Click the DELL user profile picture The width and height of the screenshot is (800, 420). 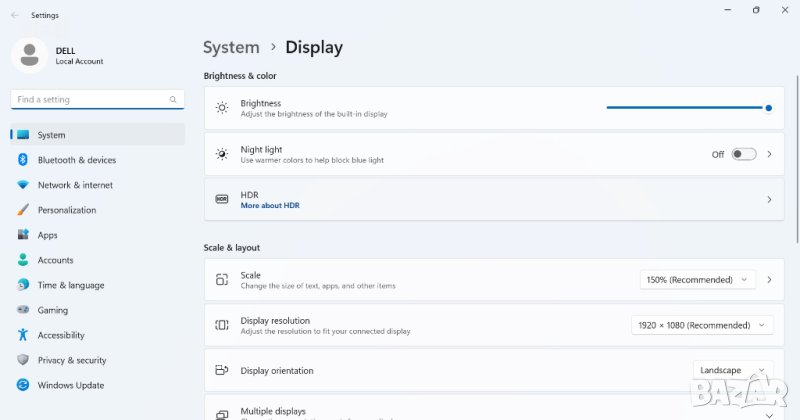[30, 55]
